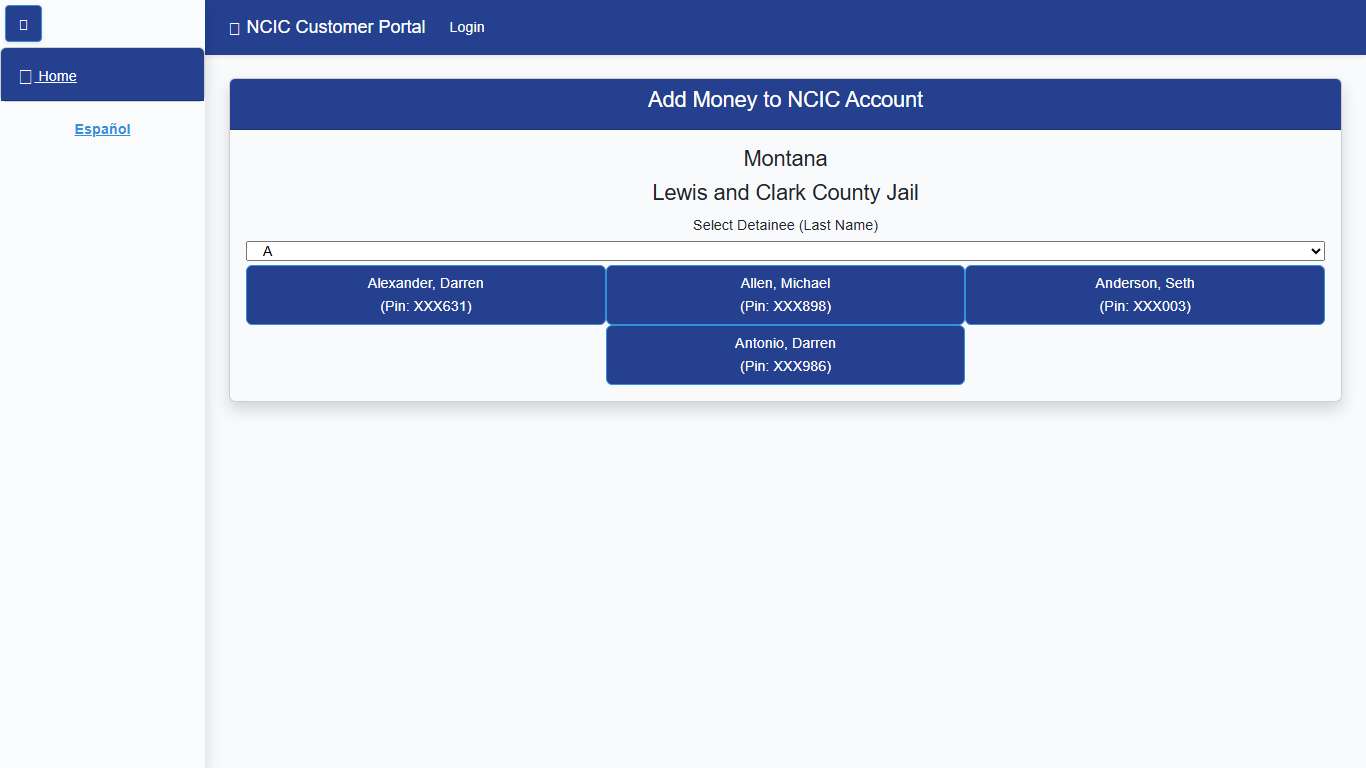The height and width of the screenshot is (768, 1366).
Task: Click the Add Money to NCIC Account header
Action: point(785,99)
